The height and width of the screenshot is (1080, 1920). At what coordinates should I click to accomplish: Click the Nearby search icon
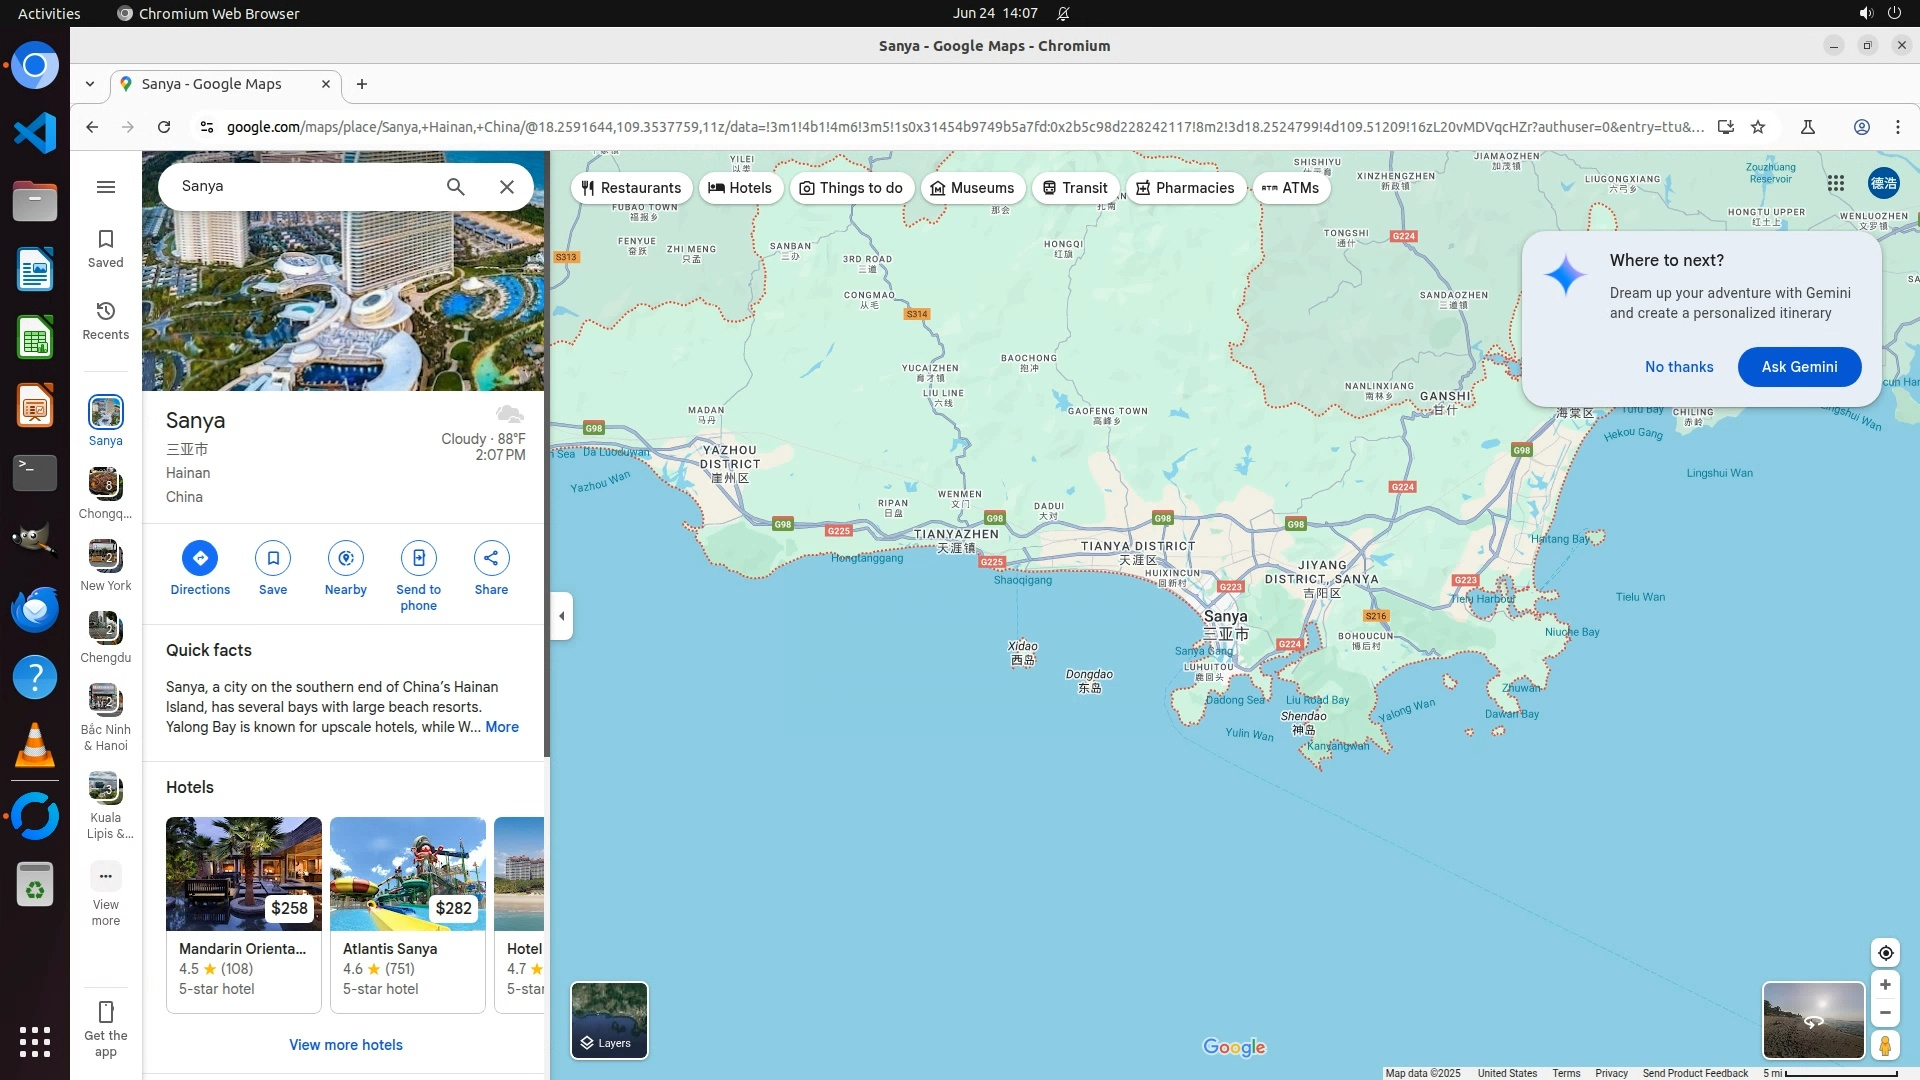coord(346,558)
